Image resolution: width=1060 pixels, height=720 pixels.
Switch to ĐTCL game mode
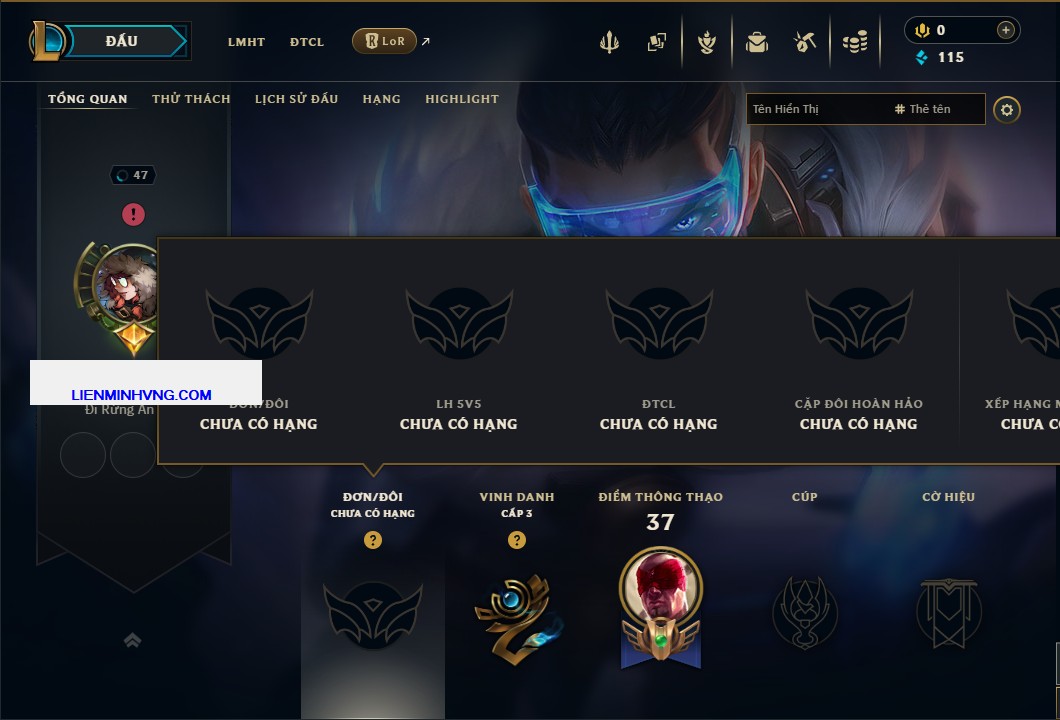307,42
